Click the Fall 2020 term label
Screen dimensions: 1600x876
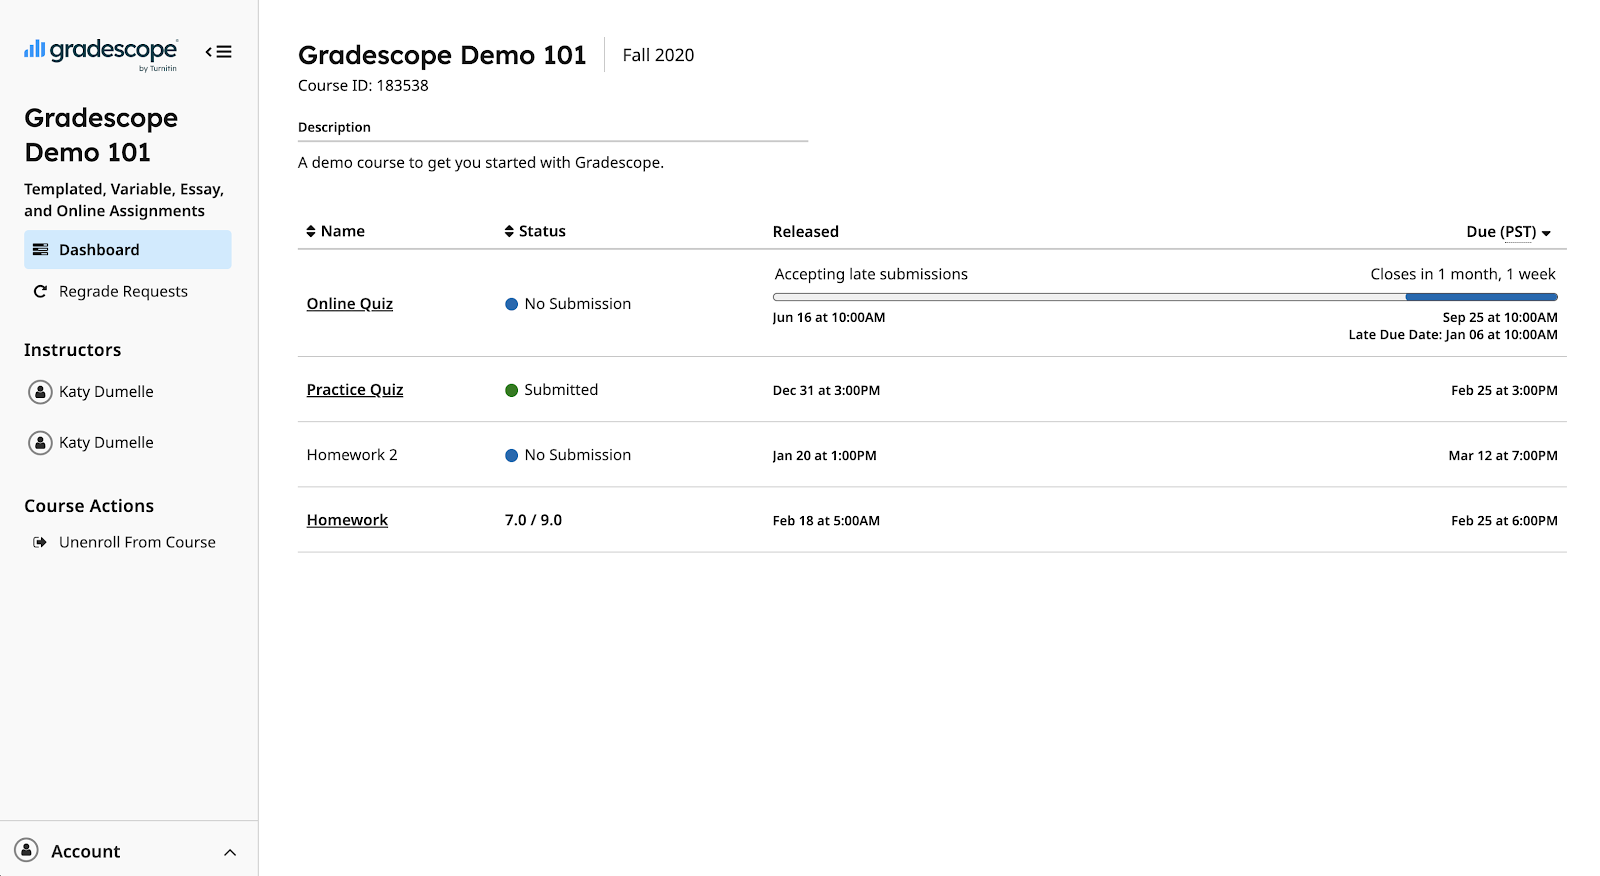(658, 55)
